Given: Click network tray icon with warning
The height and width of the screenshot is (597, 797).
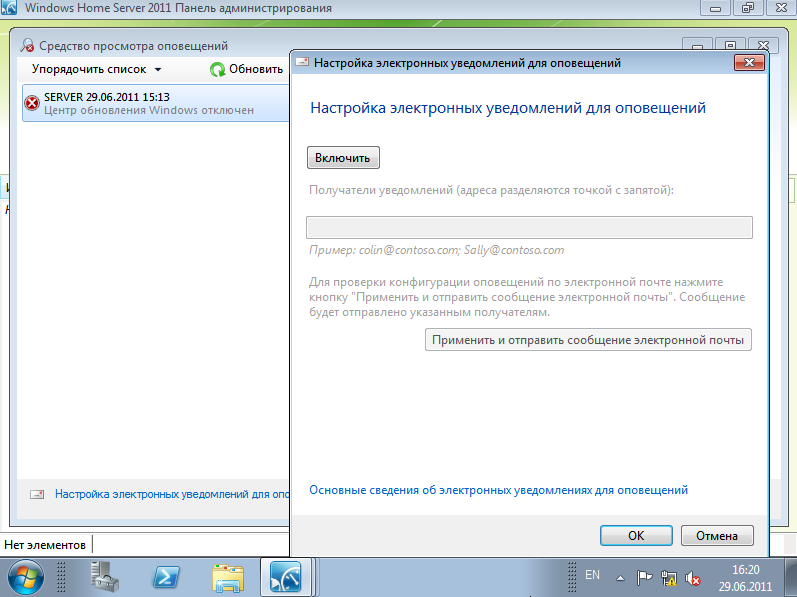Looking at the screenshot, I should (x=668, y=578).
